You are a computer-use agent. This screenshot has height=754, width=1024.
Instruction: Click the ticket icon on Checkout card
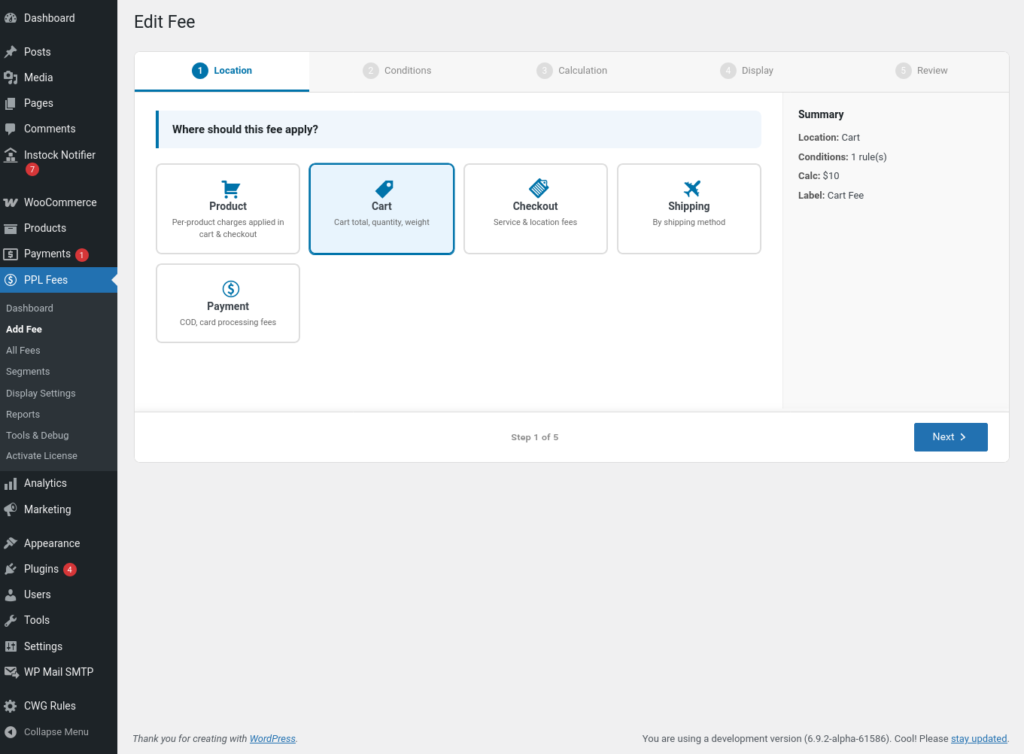(538, 188)
